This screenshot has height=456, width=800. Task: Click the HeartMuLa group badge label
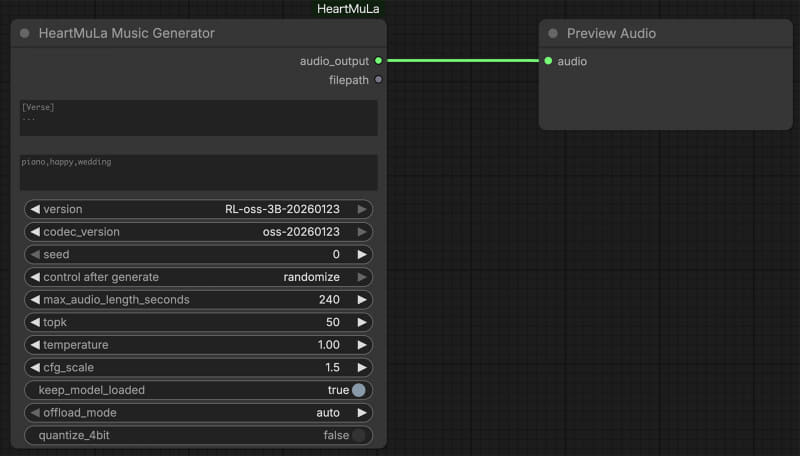click(348, 9)
